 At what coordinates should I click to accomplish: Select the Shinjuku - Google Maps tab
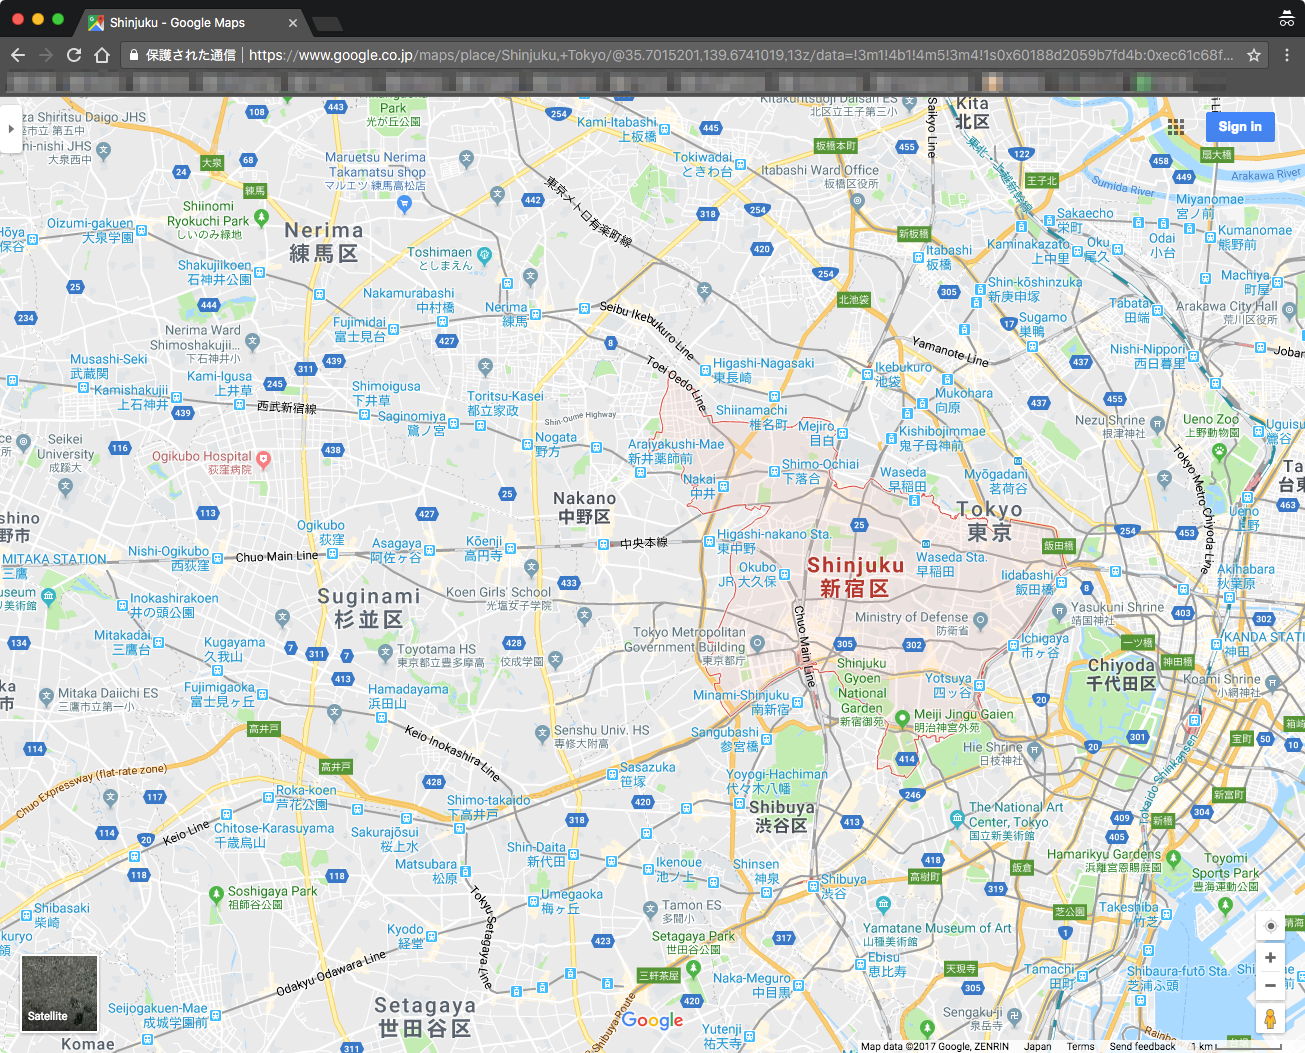coord(190,22)
